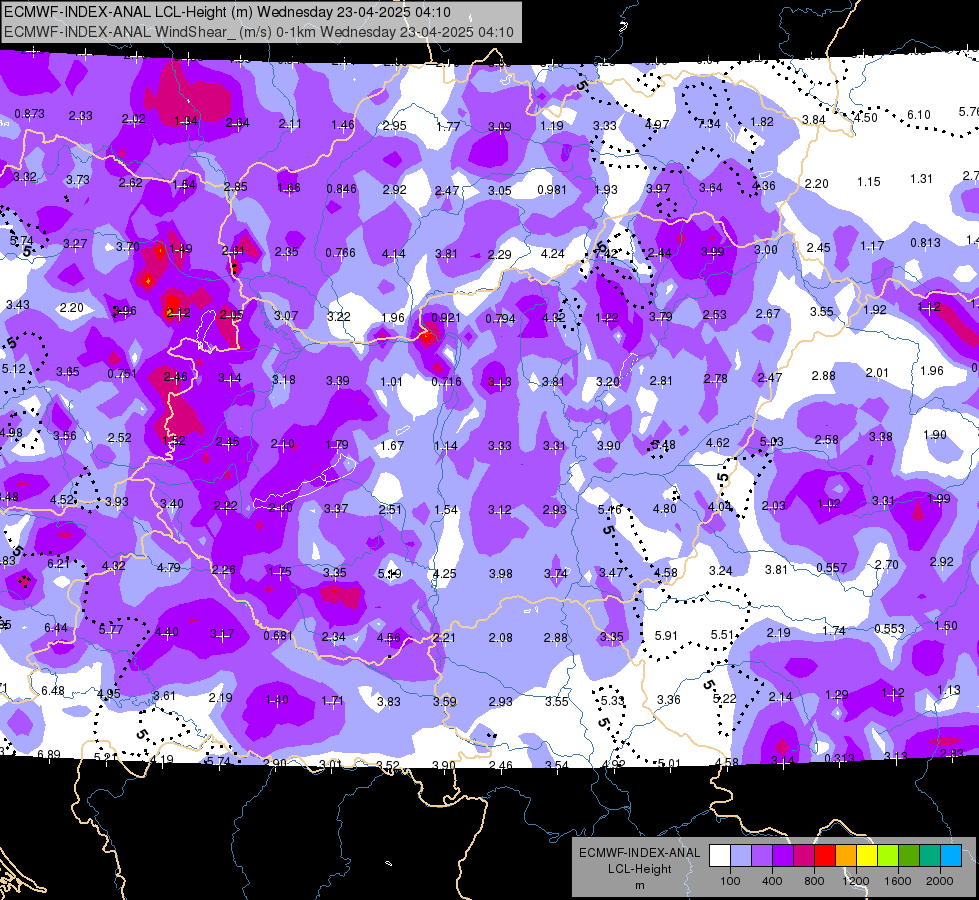Click the wind shear value '5.91'

click(666, 636)
